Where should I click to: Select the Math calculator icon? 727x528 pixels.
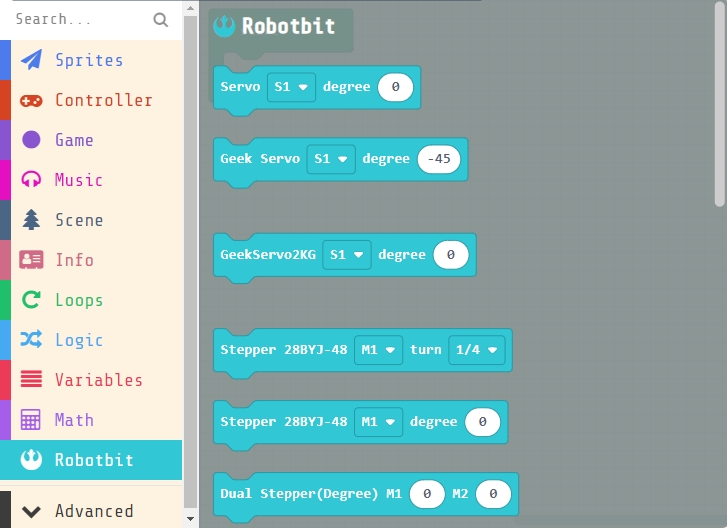click(32, 420)
